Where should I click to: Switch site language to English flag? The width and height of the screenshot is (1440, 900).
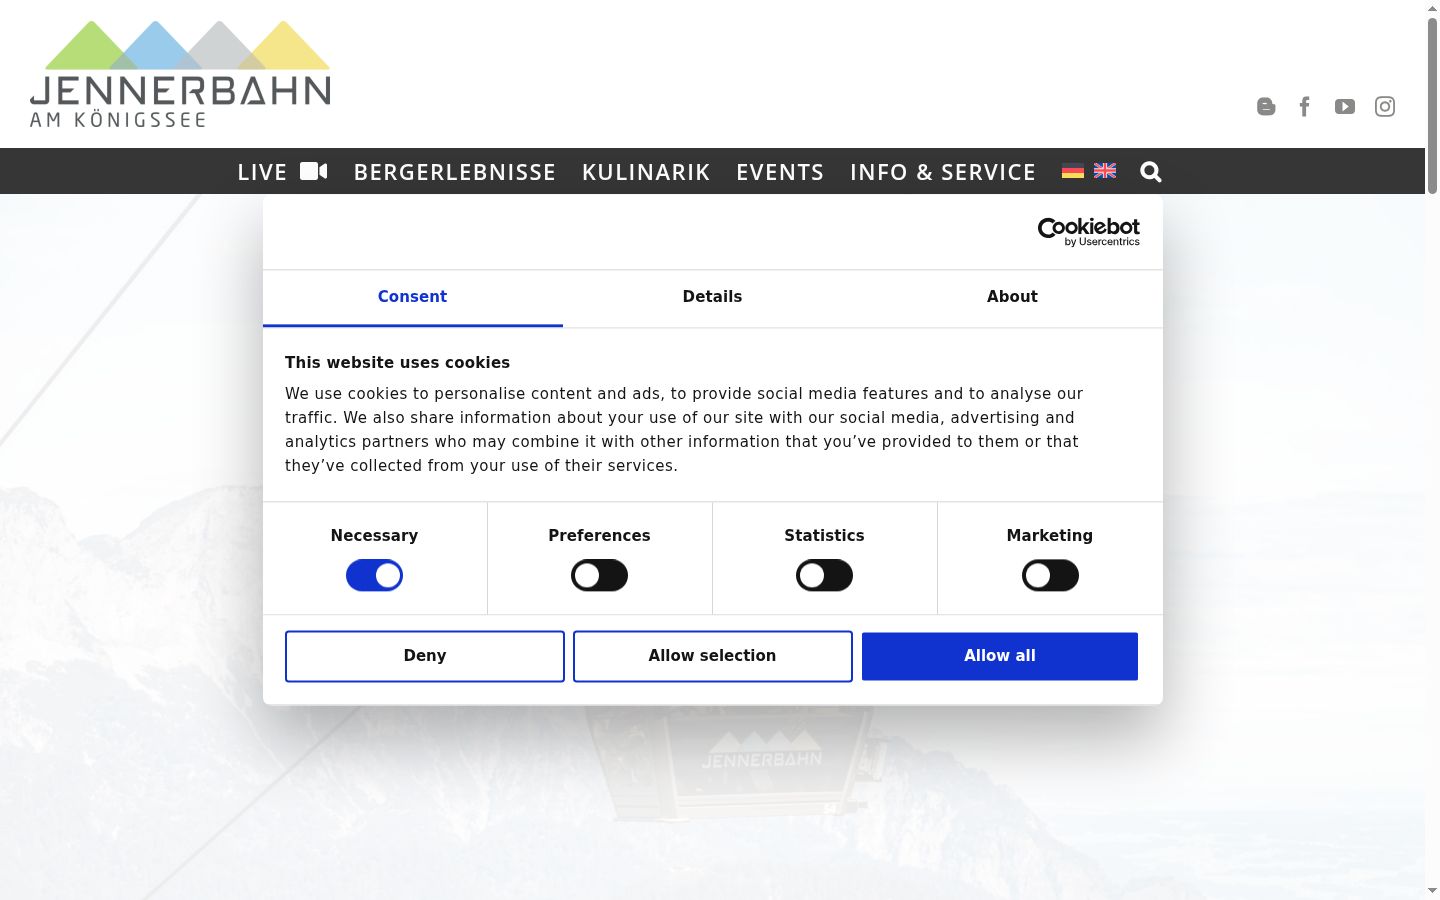pos(1105,171)
